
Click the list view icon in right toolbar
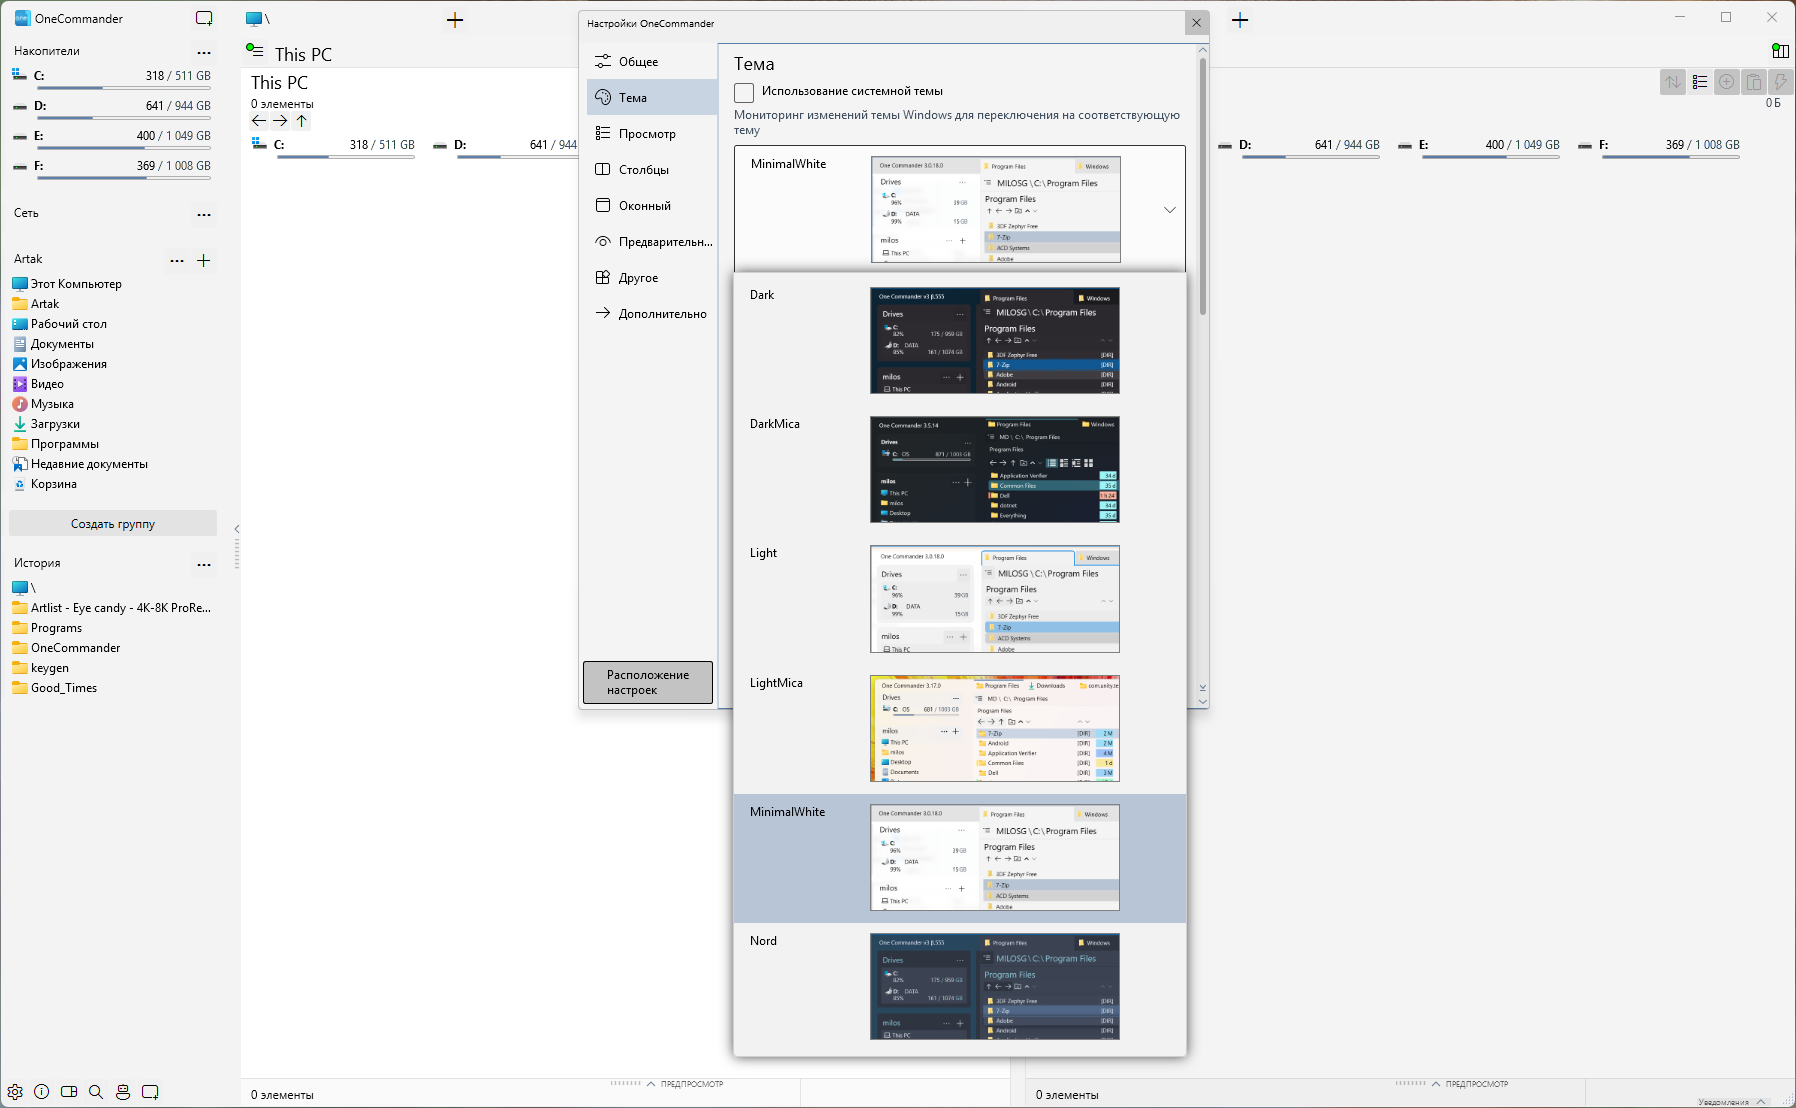point(1700,82)
